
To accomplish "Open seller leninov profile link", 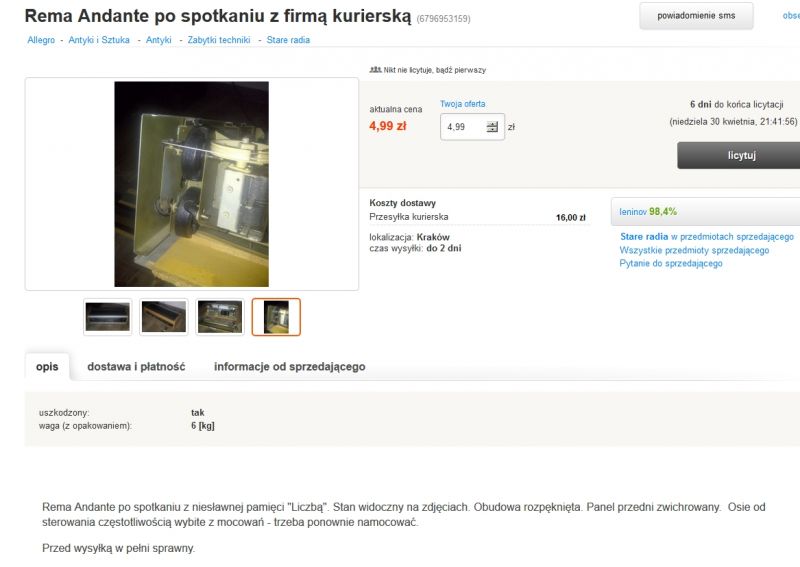I will [x=633, y=212].
